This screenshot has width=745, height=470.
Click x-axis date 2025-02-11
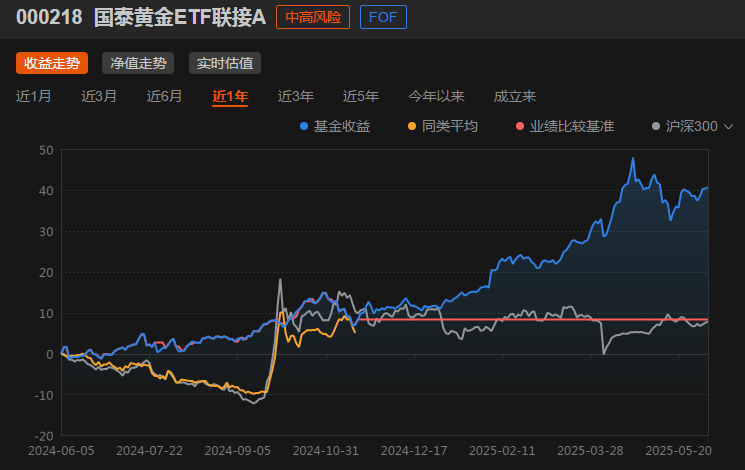pos(502,451)
